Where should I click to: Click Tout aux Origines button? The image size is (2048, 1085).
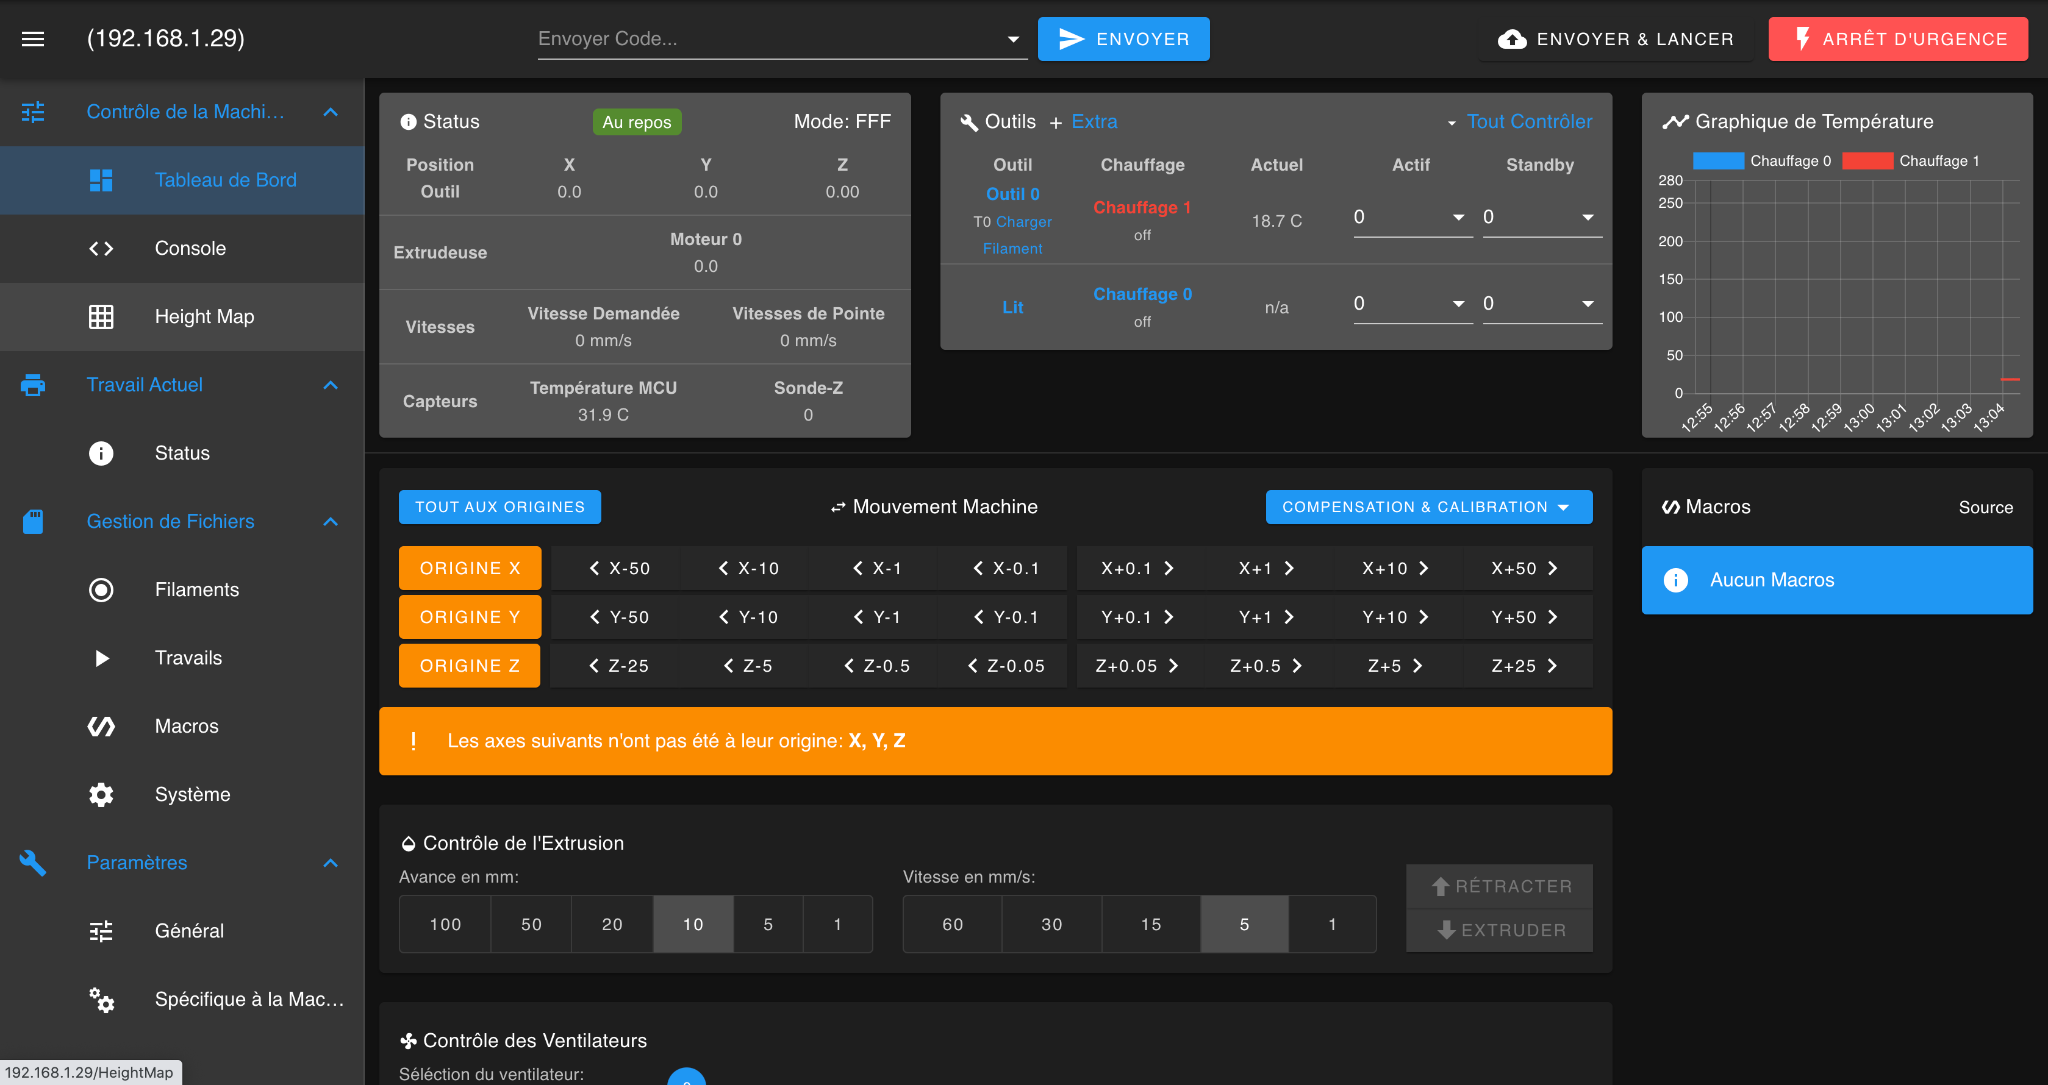[500, 507]
